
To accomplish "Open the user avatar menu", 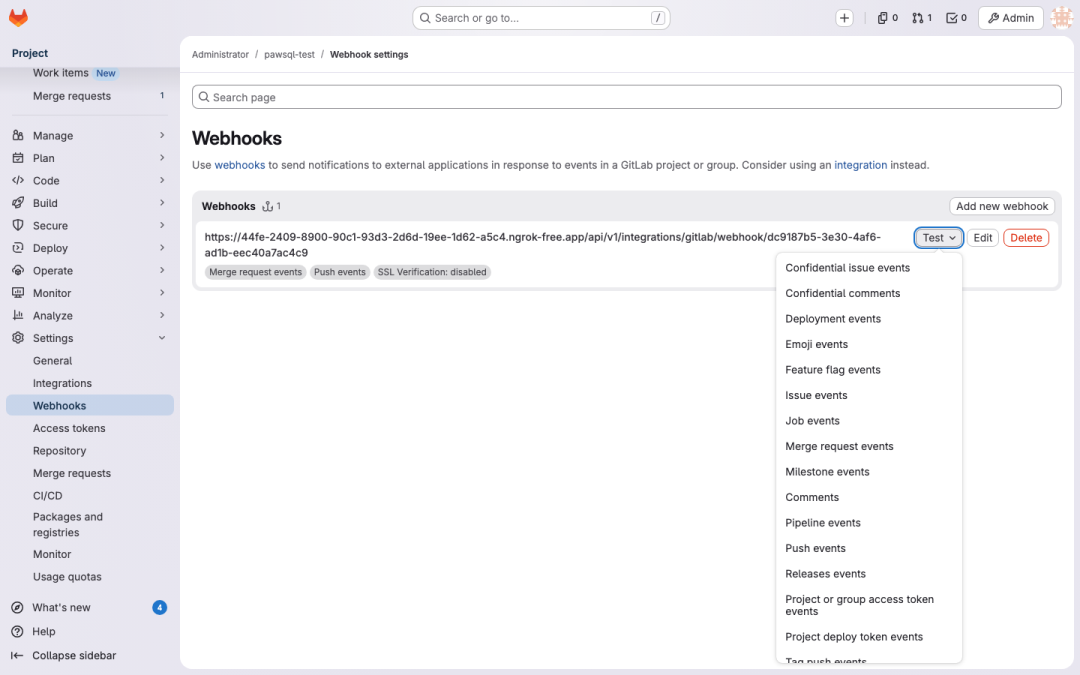I will tap(1061, 18).
